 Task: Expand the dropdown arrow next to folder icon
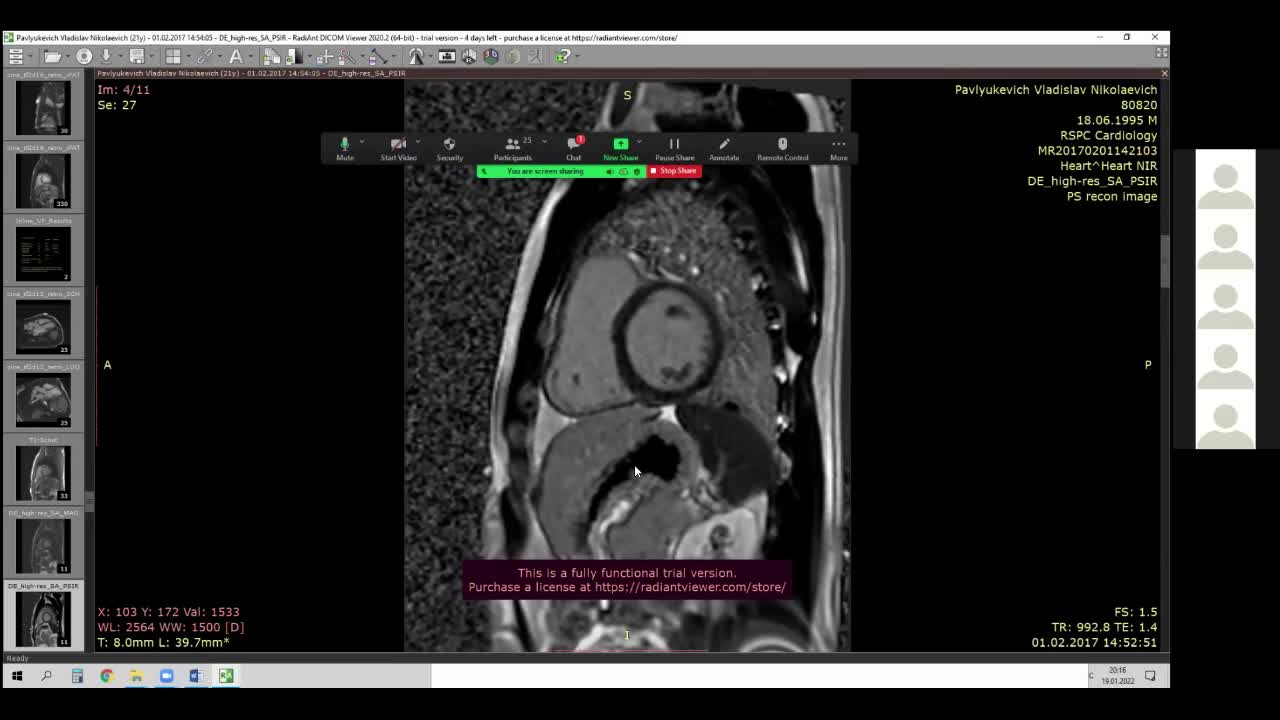tap(69, 56)
